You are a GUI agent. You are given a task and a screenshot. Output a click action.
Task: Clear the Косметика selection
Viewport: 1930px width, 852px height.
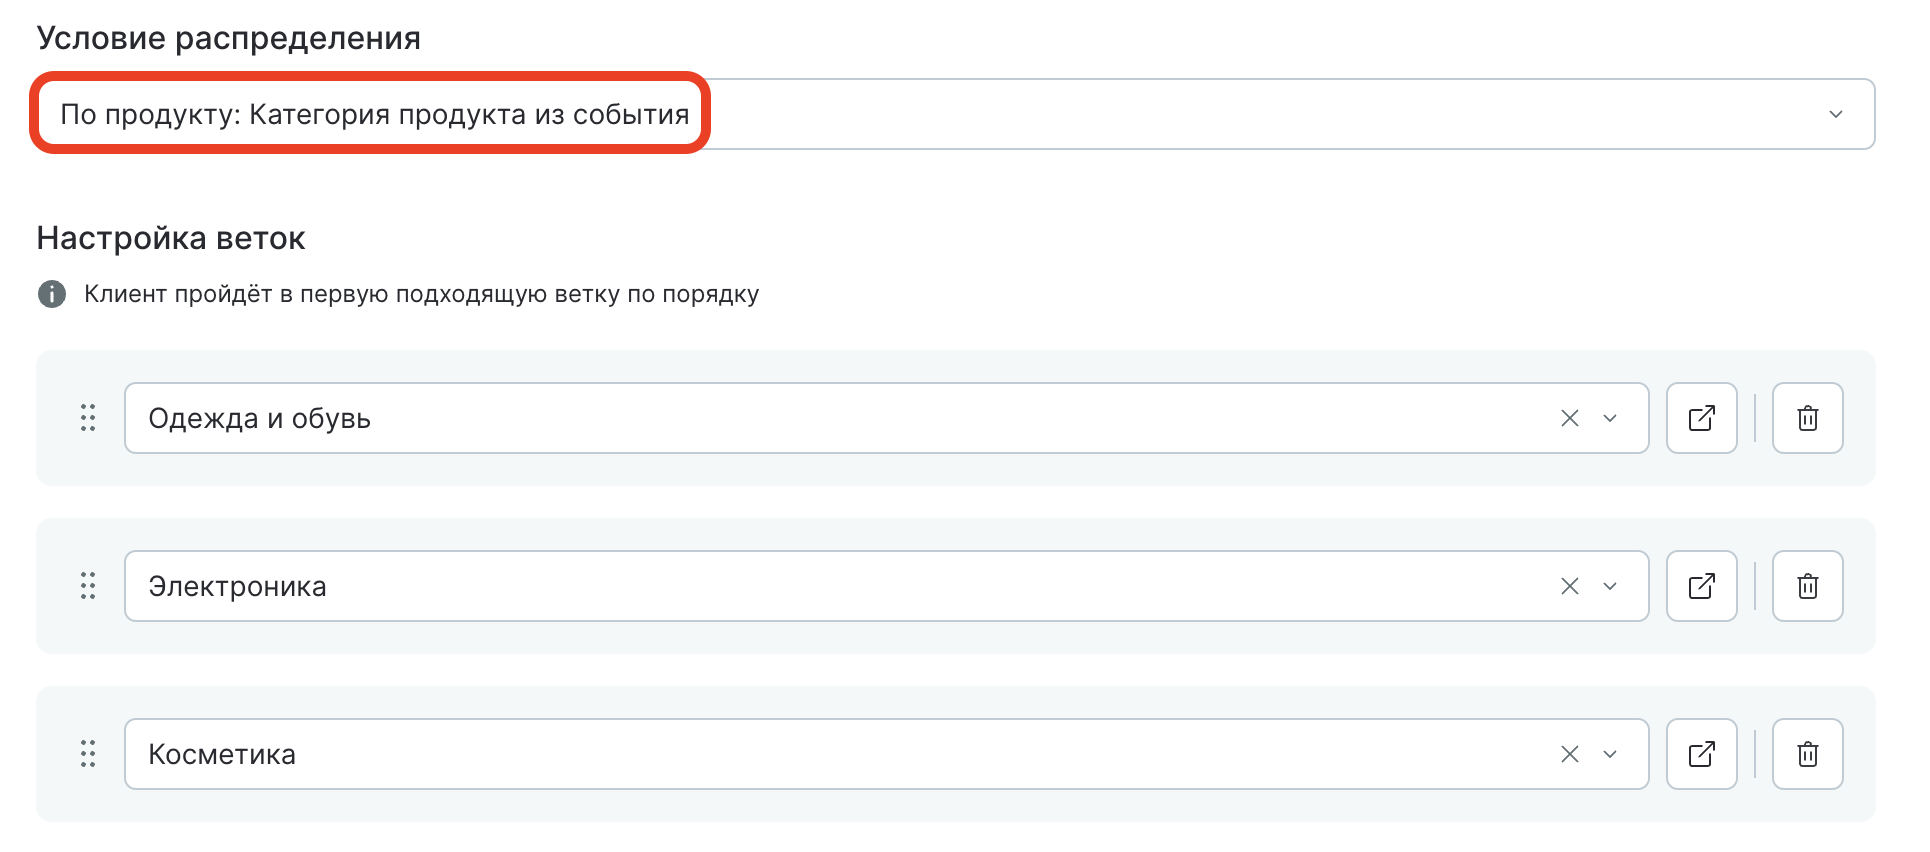point(1570,754)
